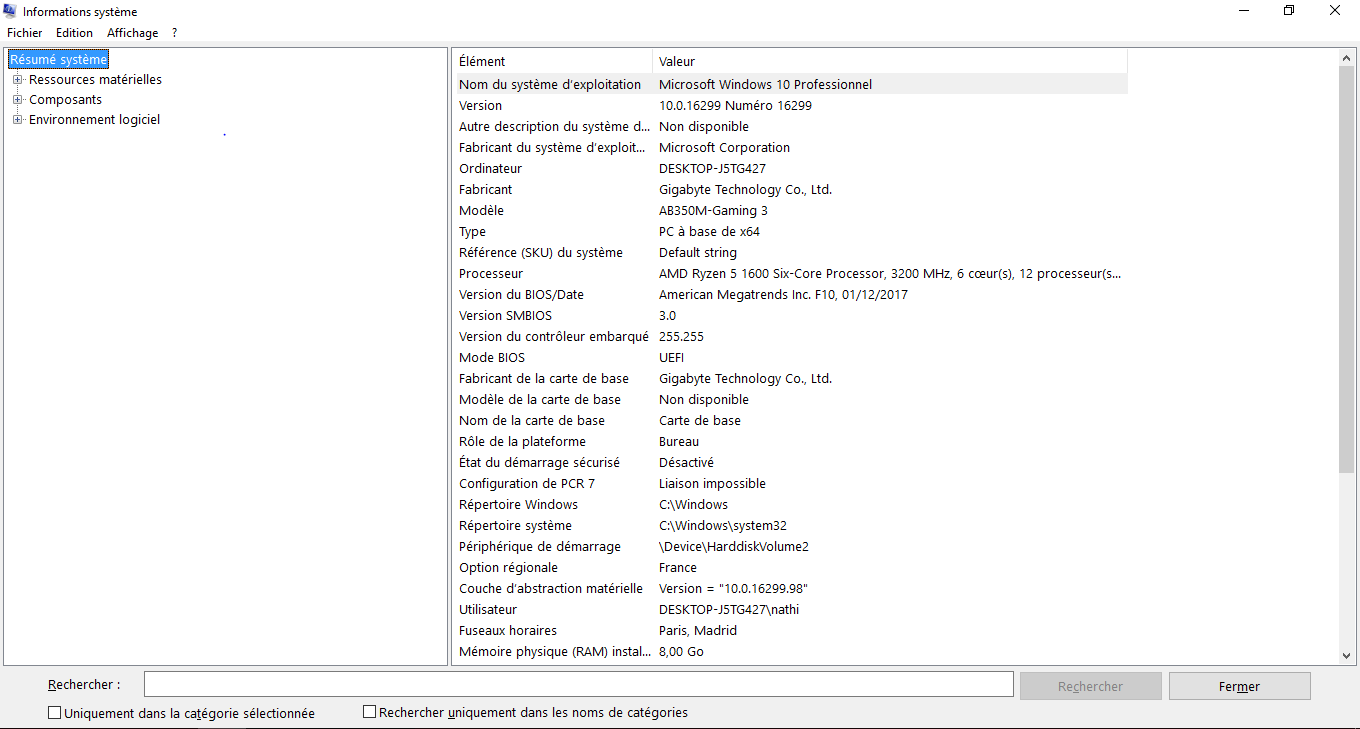This screenshot has width=1360, height=729.
Task: Click the value Bureau
Action: pyautogui.click(x=679, y=441)
